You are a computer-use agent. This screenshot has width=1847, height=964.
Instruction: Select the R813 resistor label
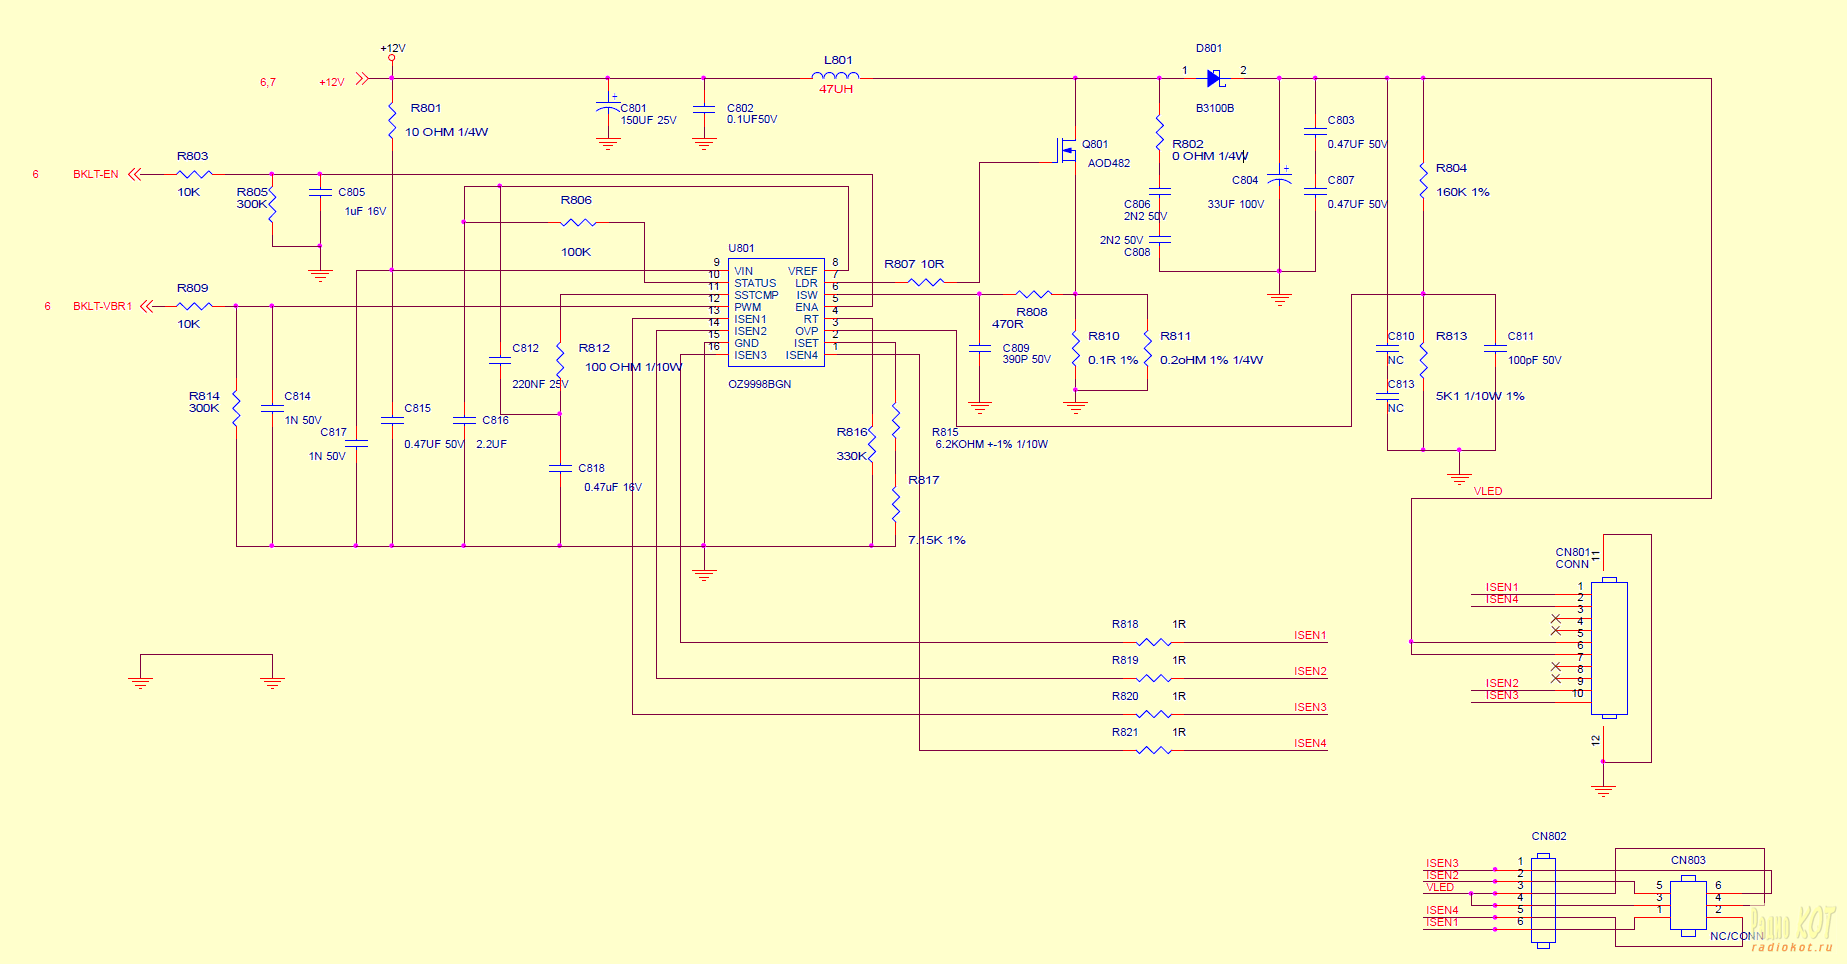coord(1451,336)
